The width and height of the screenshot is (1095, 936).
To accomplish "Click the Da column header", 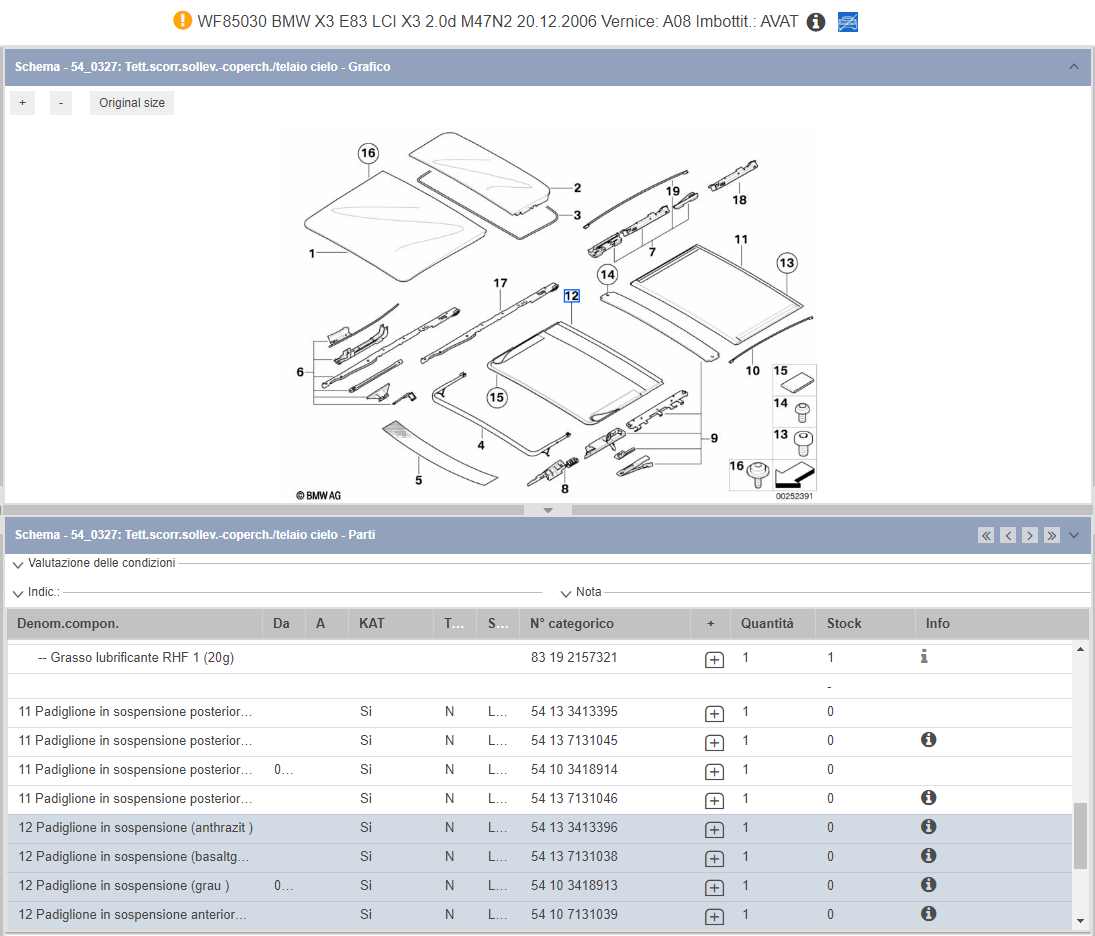I will tap(284, 623).
